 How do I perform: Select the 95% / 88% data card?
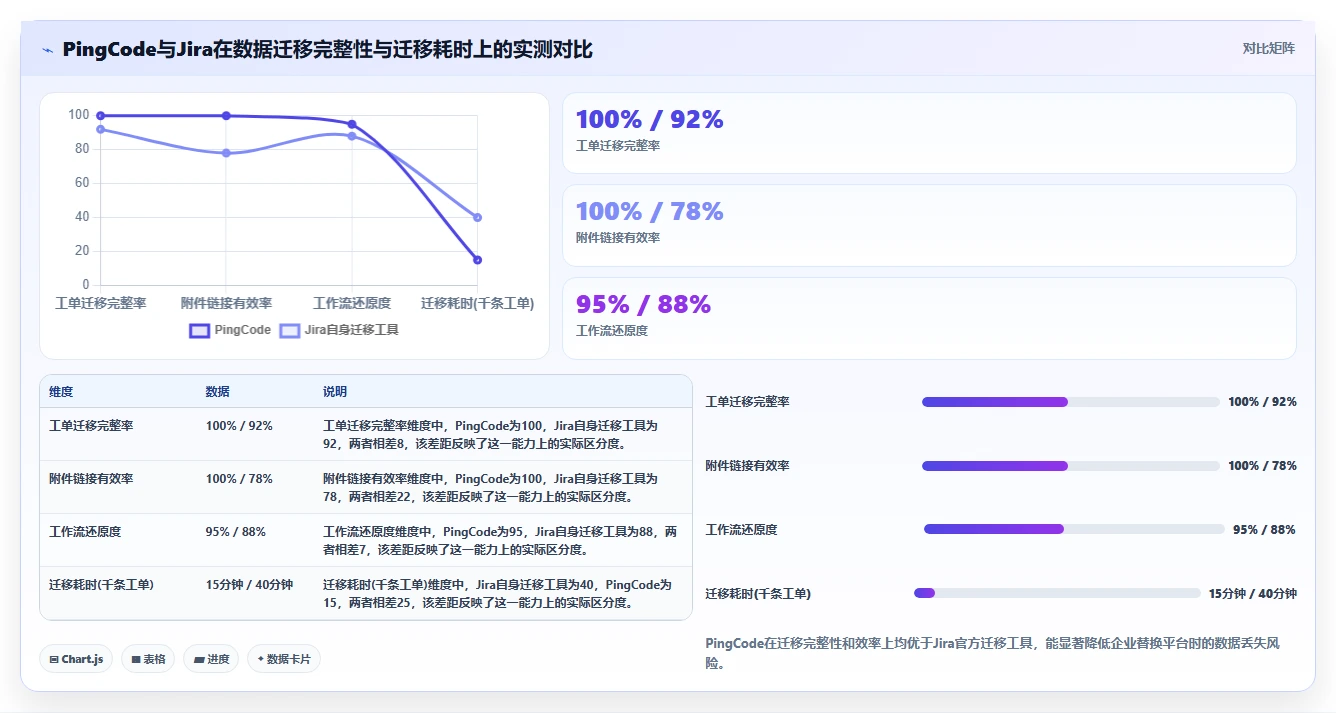(929, 318)
